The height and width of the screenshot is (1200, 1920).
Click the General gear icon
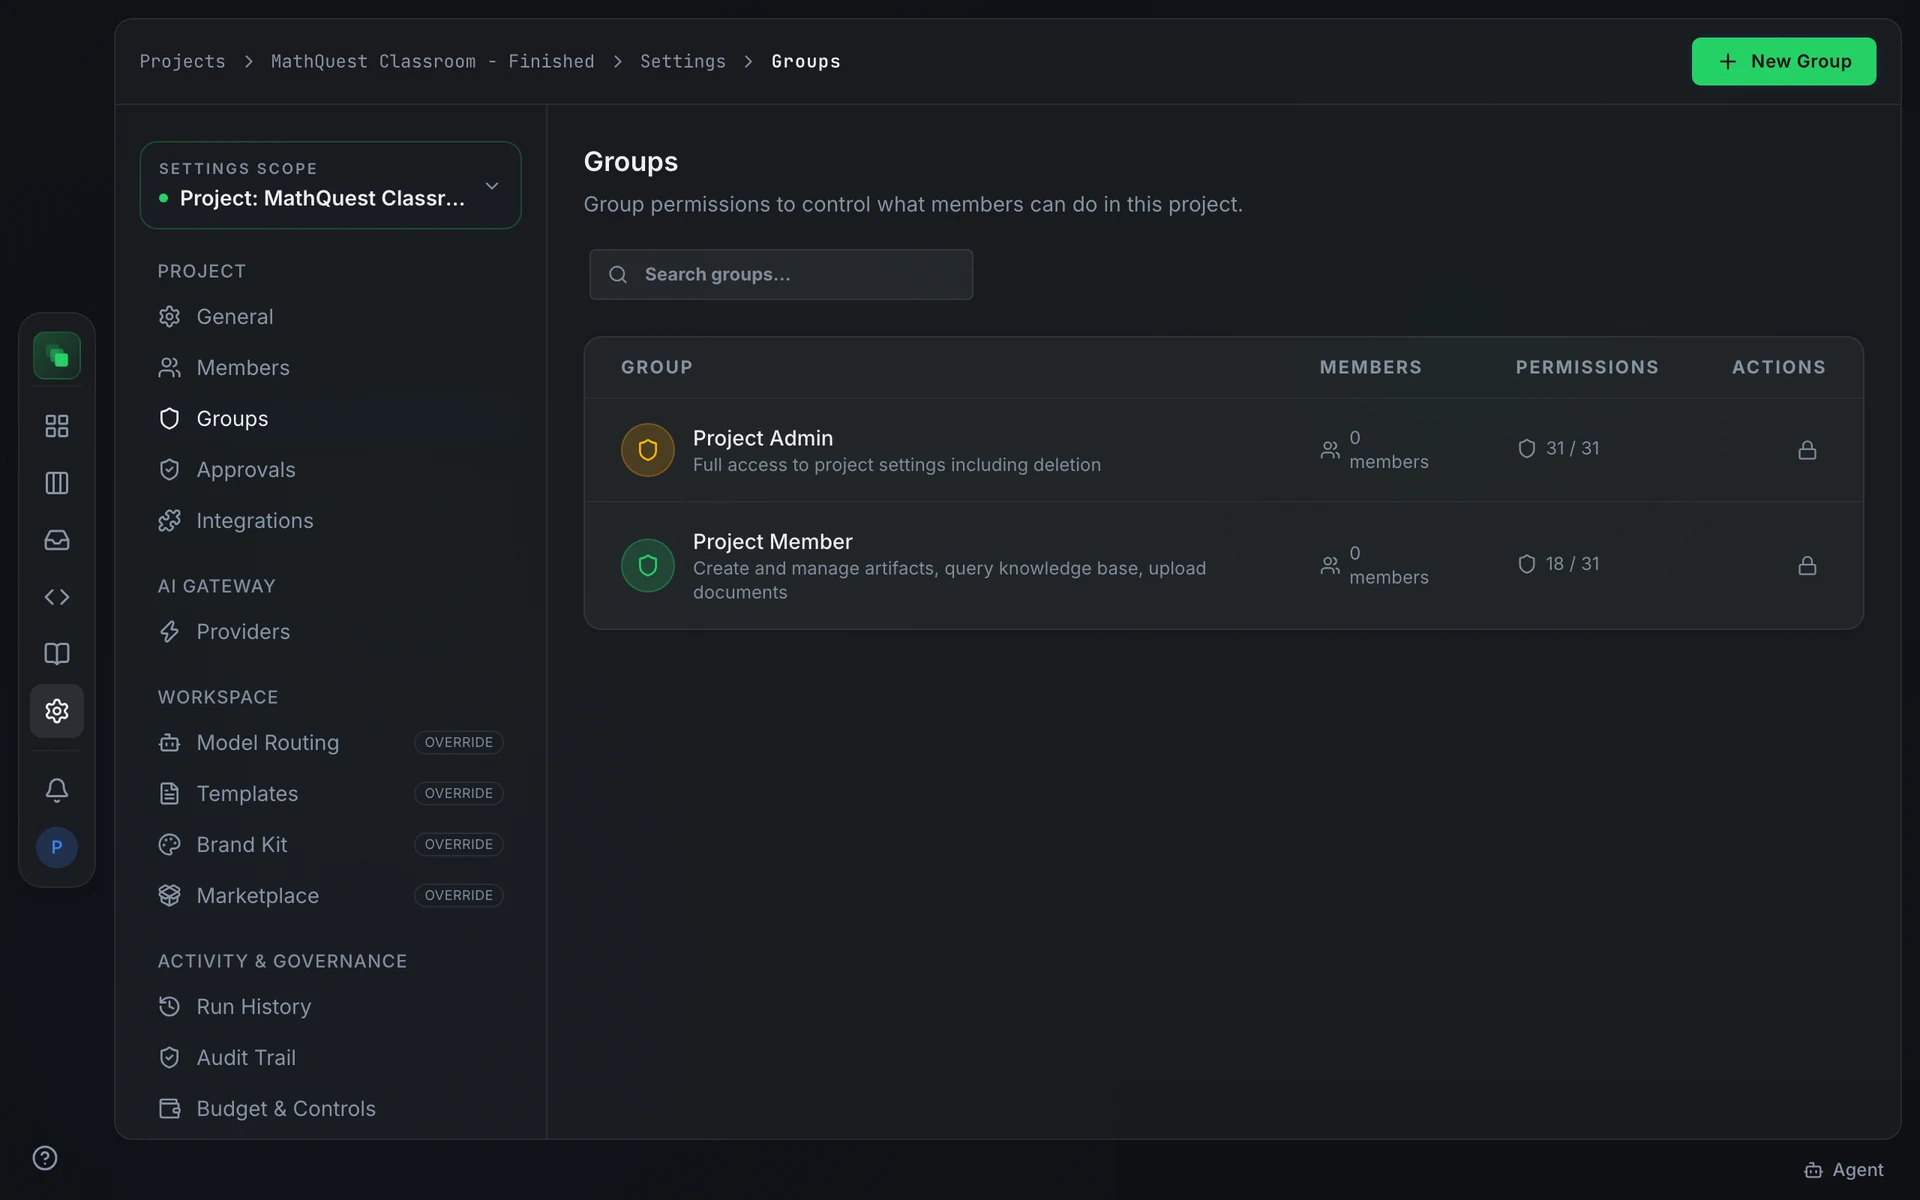click(x=170, y=317)
